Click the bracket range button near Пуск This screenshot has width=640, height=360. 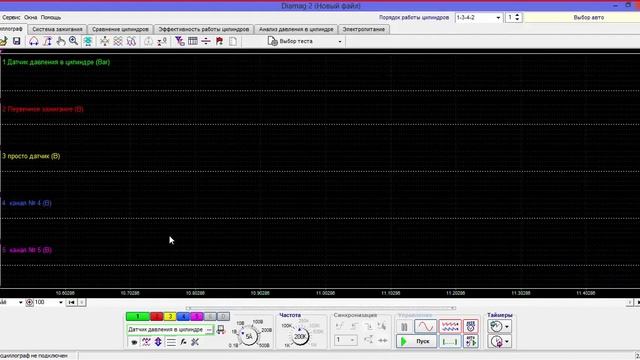(x=449, y=341)
